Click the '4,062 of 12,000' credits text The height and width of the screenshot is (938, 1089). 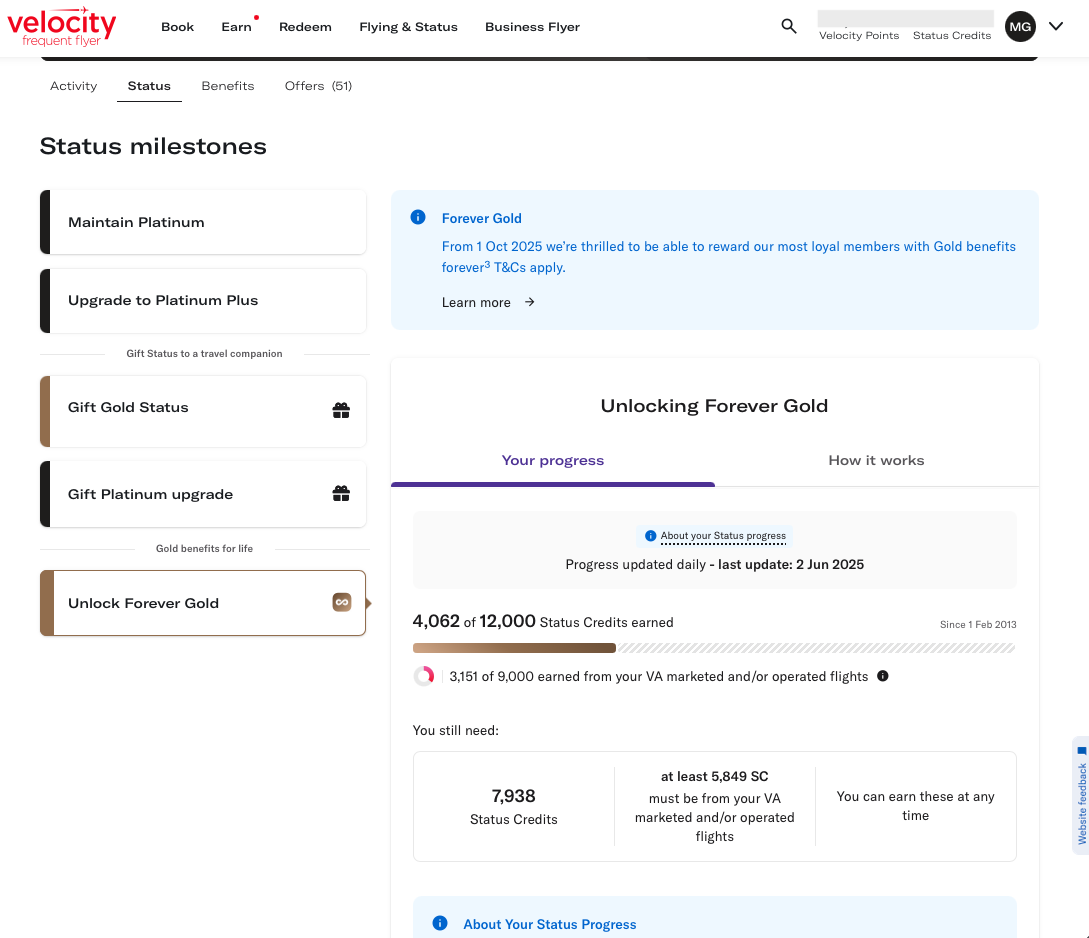474,621
